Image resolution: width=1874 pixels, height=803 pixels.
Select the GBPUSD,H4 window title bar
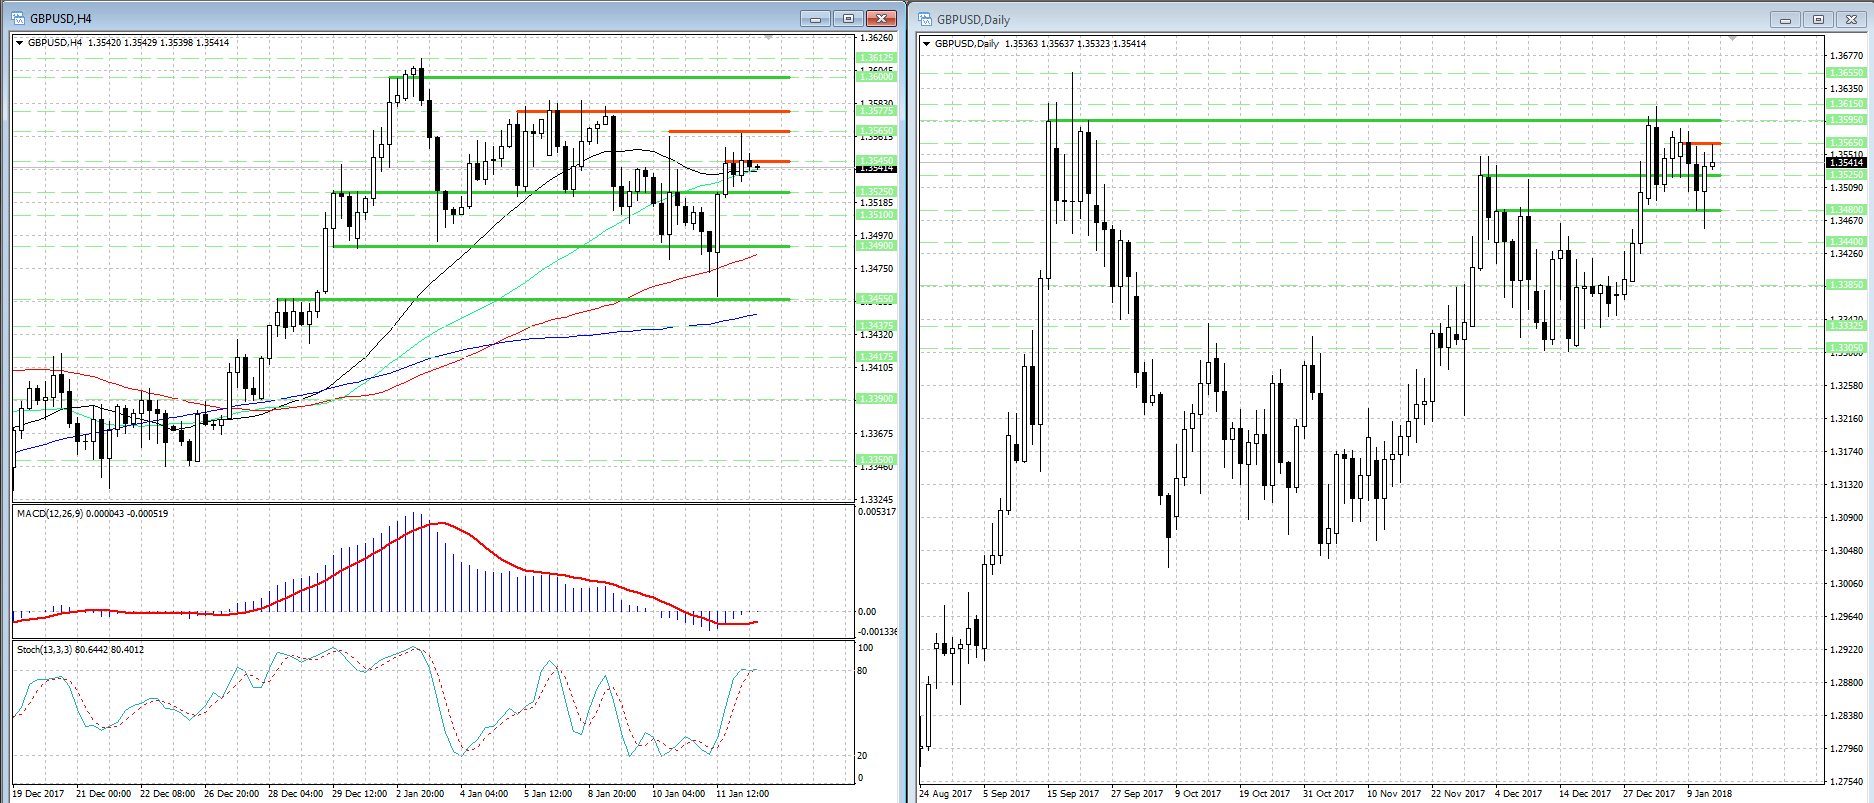pos(400,18)
